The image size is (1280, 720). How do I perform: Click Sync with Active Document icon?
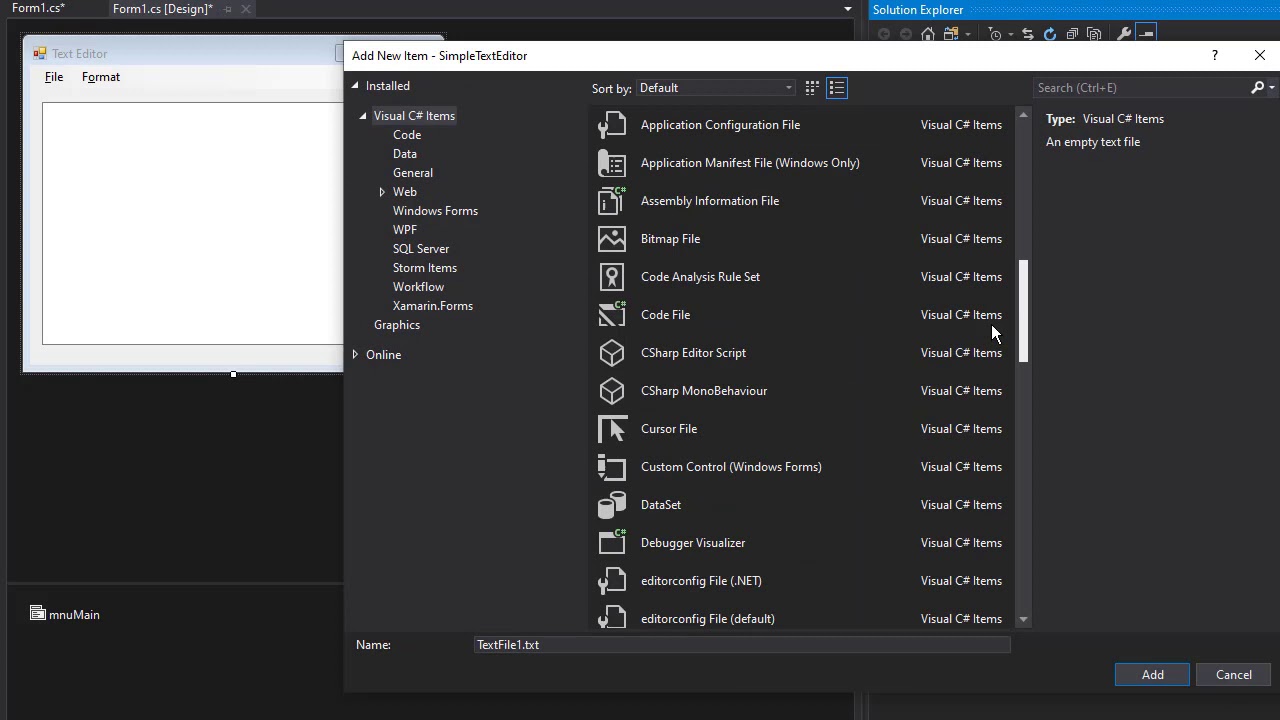pos(1027,34)
